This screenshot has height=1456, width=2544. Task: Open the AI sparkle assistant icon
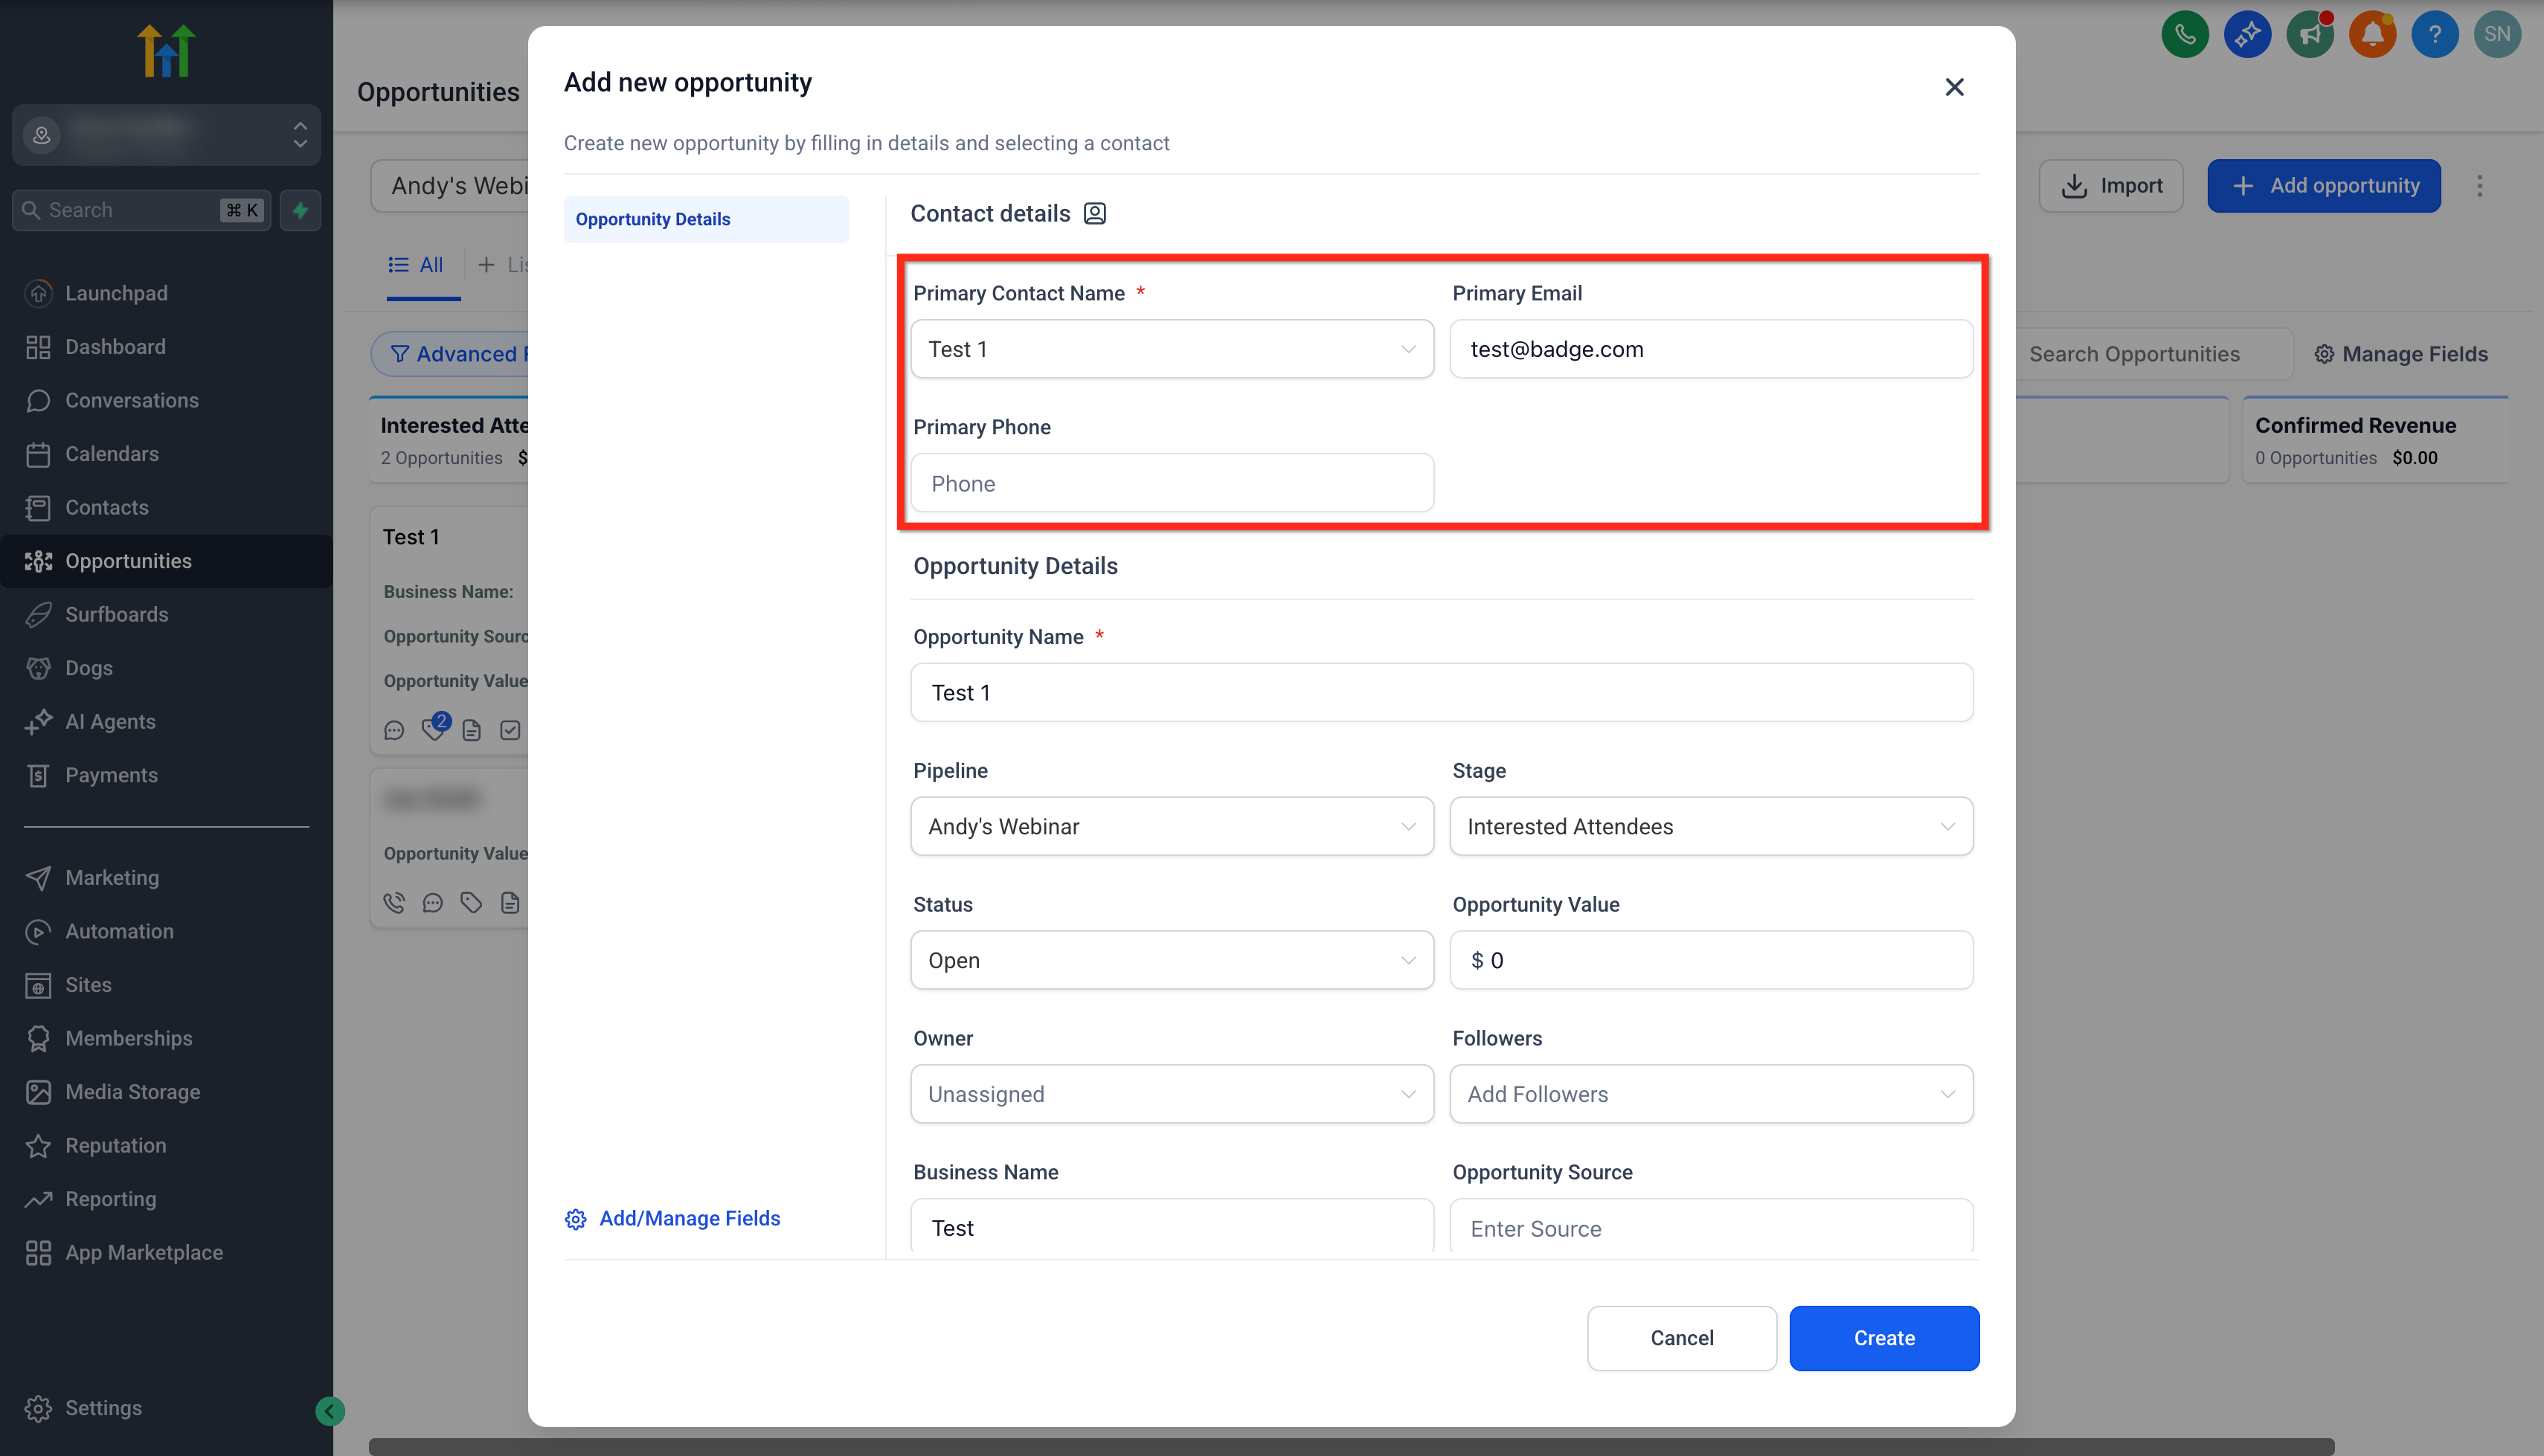(x=2247, y=35)
